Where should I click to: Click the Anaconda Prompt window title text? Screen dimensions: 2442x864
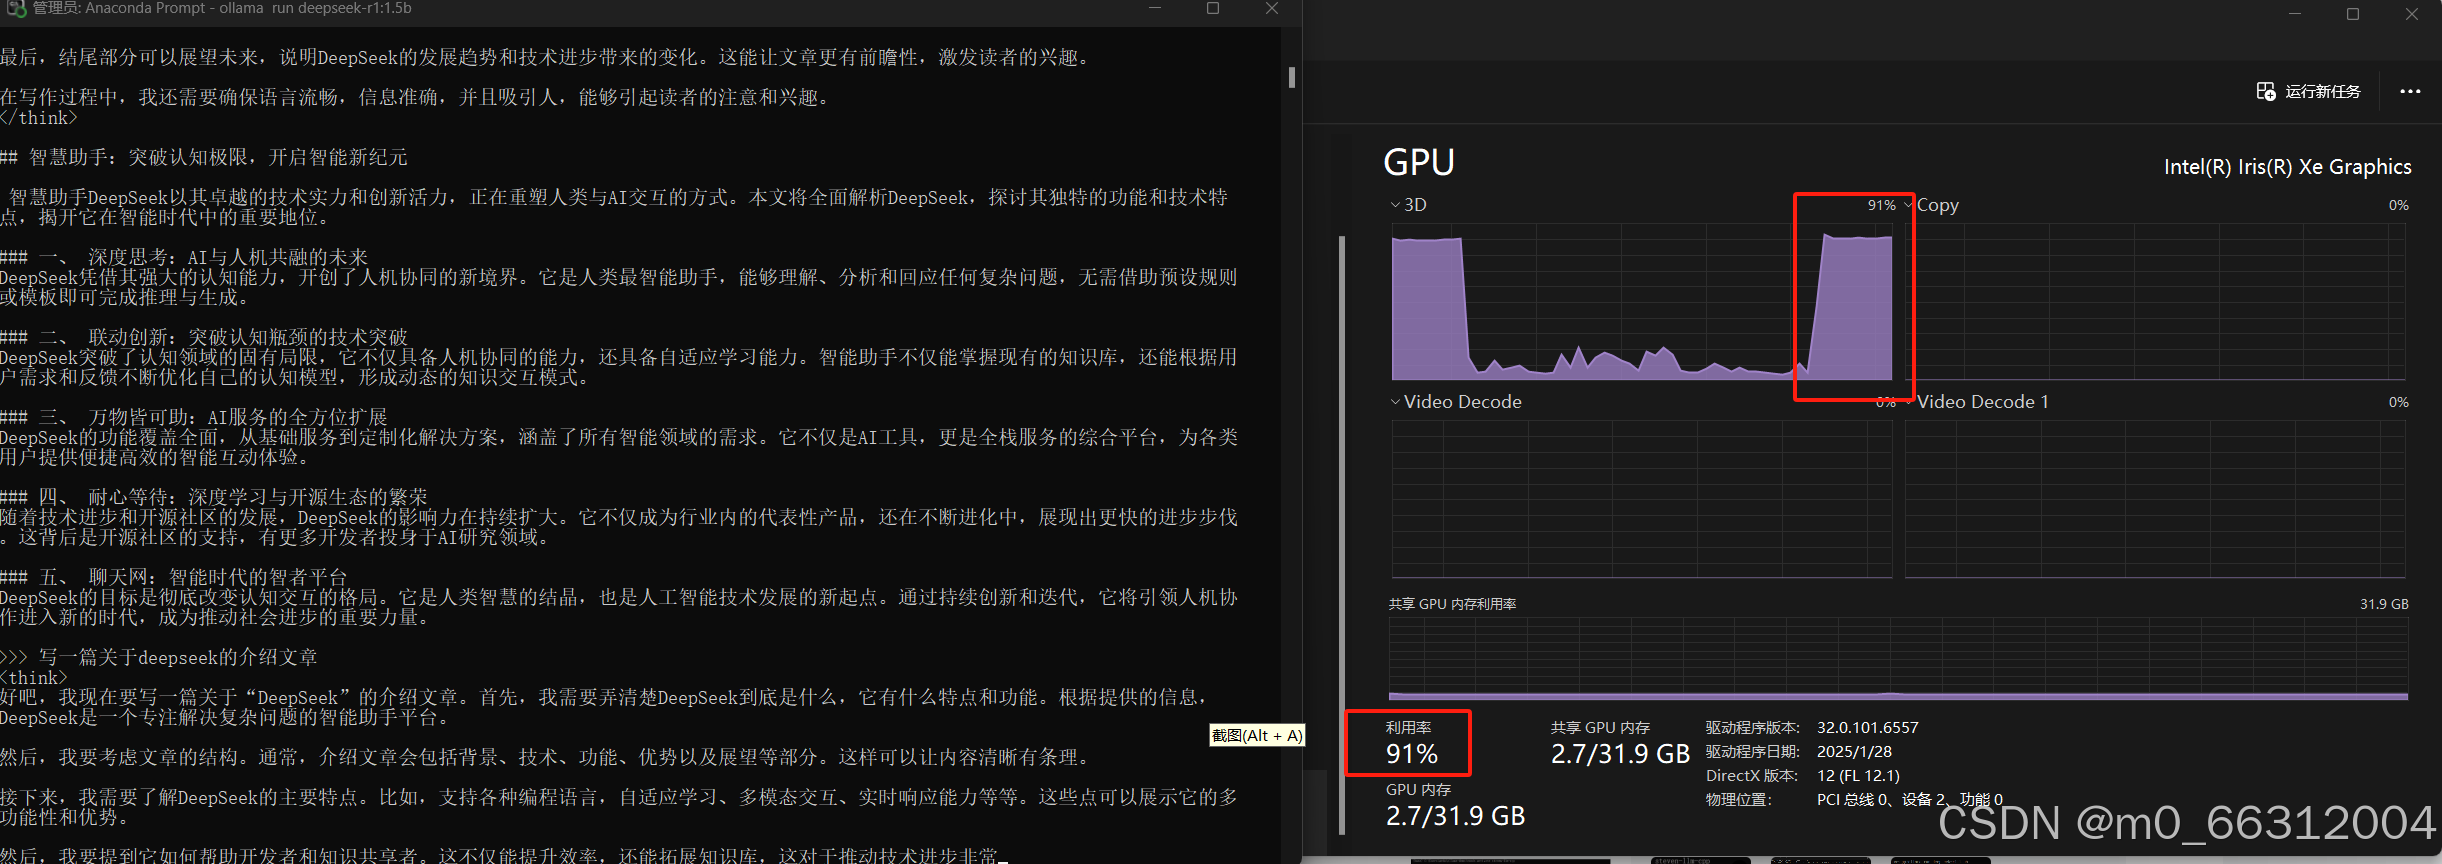(222, 8)
